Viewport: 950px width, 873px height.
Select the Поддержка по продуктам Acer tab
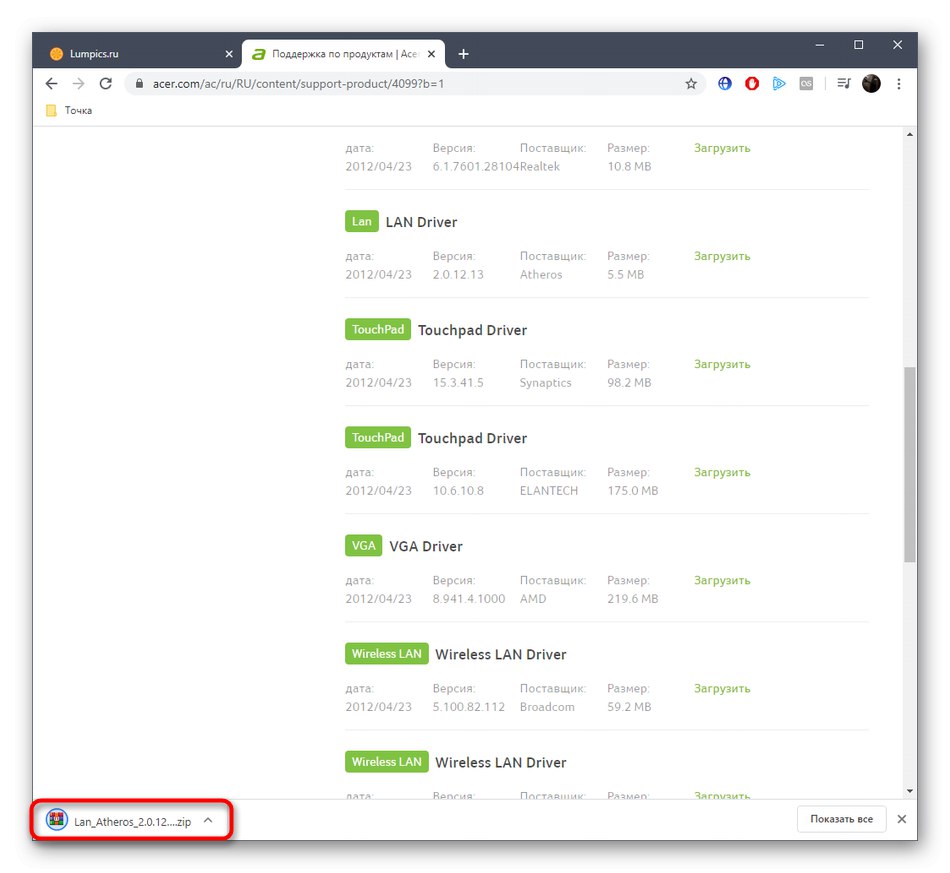[x=344, y=54]
